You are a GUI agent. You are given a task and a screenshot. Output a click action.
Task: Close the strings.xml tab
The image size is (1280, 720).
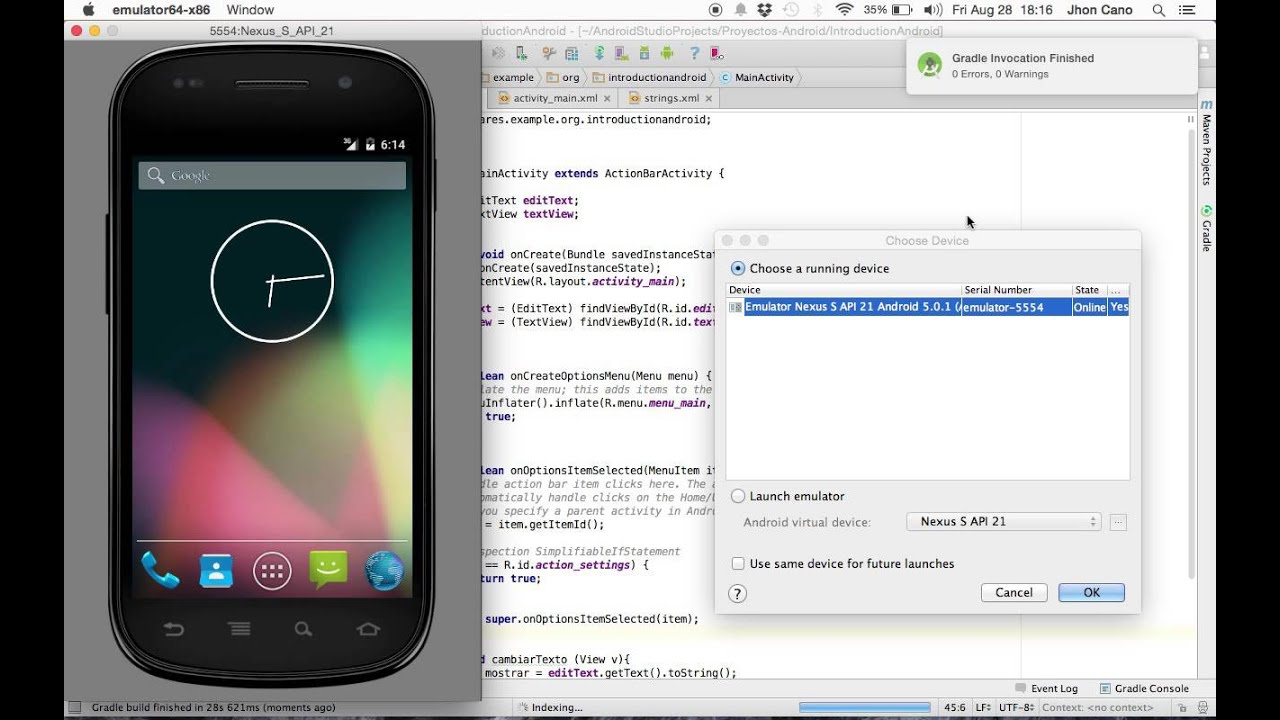(x=710, y=98)
